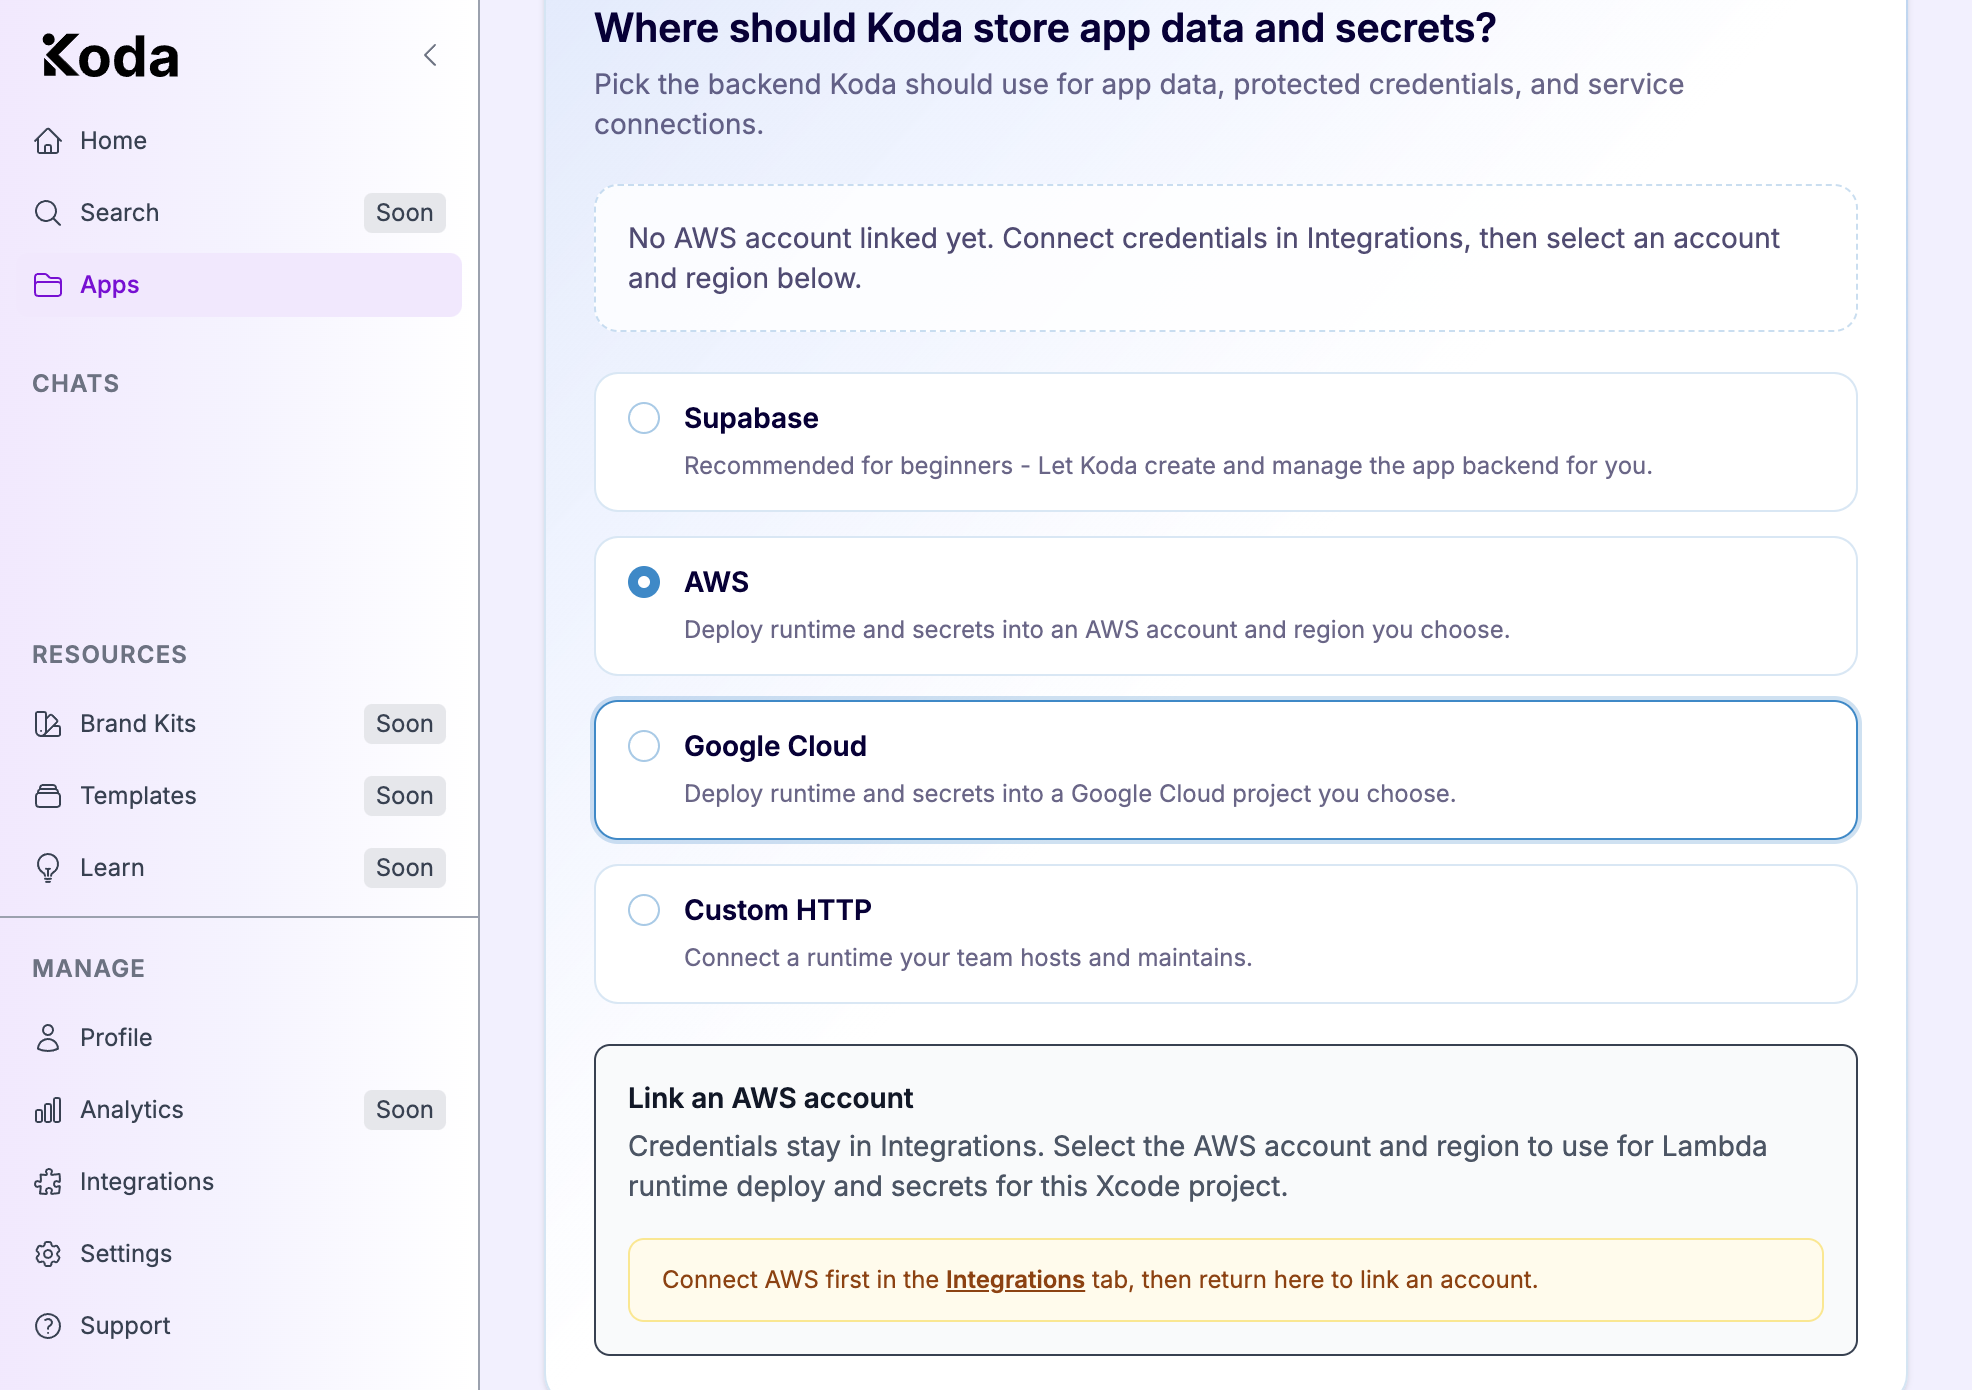Select the AWS radio button
This screenshot has width=1972, height=1390.
tap(644, 582)
